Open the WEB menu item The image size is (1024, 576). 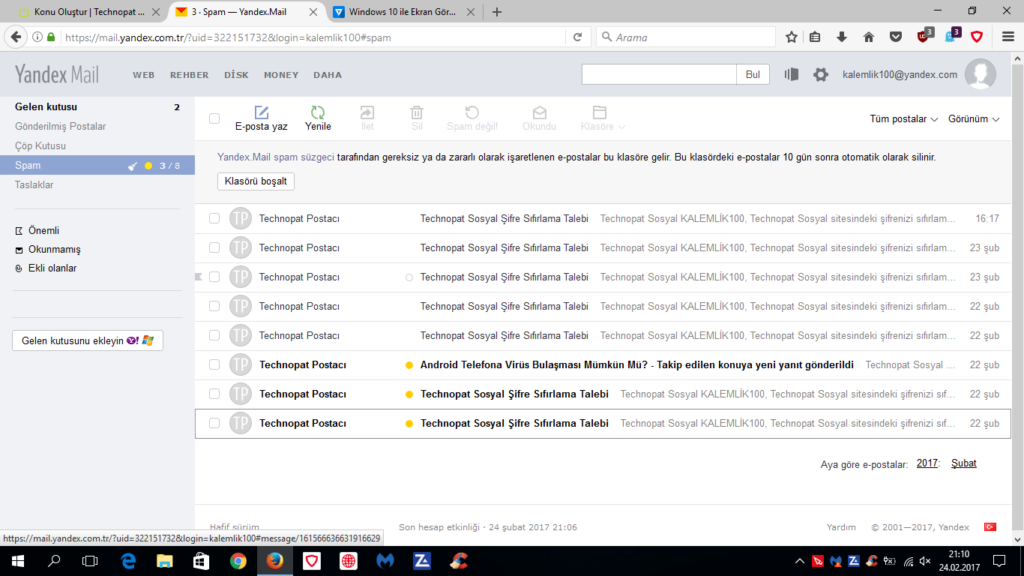[144, 75]
